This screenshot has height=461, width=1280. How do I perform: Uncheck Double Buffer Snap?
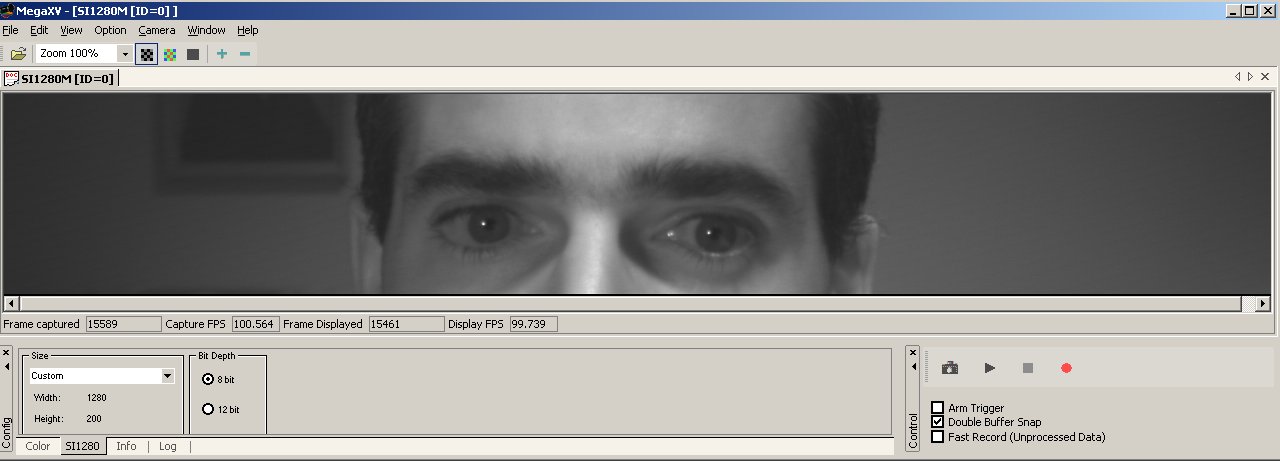(x=938, y=422)
